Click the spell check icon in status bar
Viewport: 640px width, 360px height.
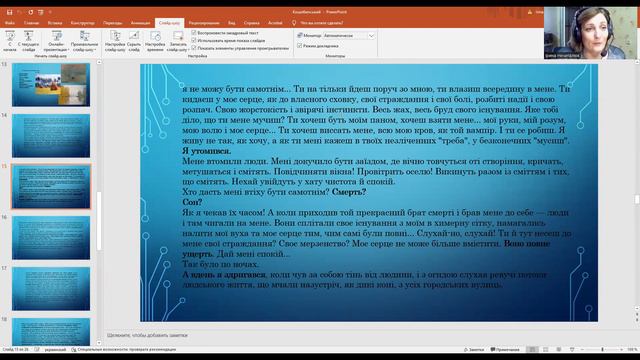(x=37, y=349)
